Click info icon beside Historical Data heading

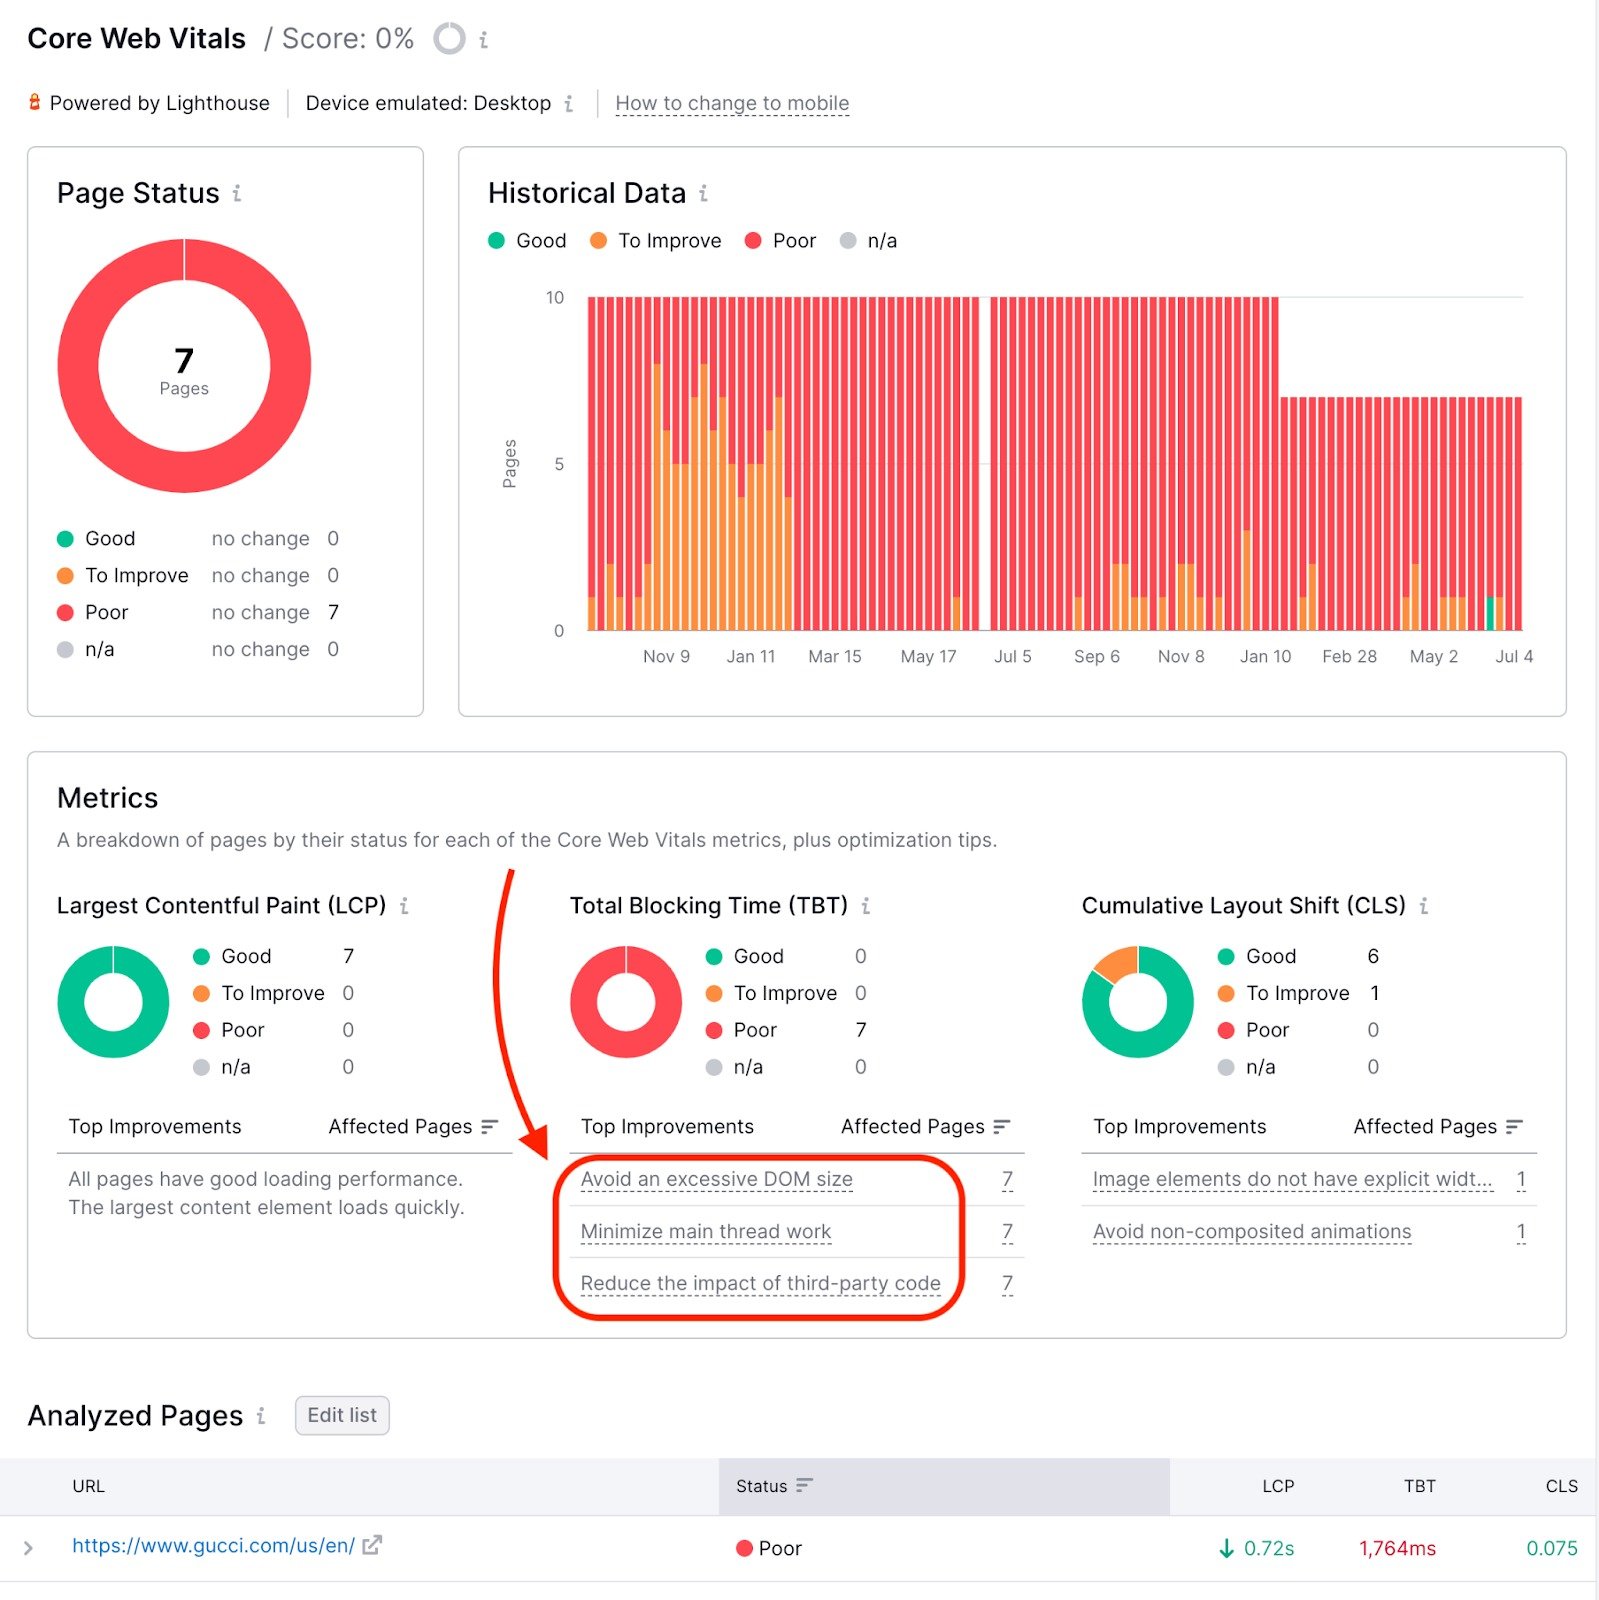point(703,193)
